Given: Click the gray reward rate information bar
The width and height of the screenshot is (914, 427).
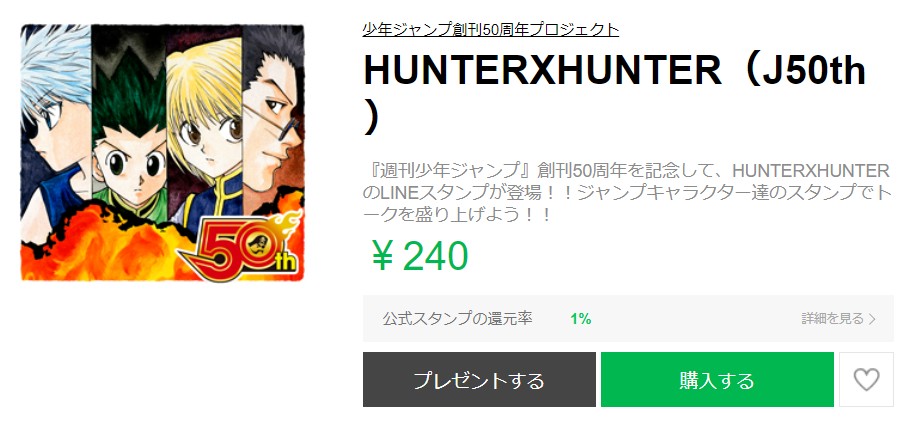Looking at the screenshot, I should pos(628,319).
